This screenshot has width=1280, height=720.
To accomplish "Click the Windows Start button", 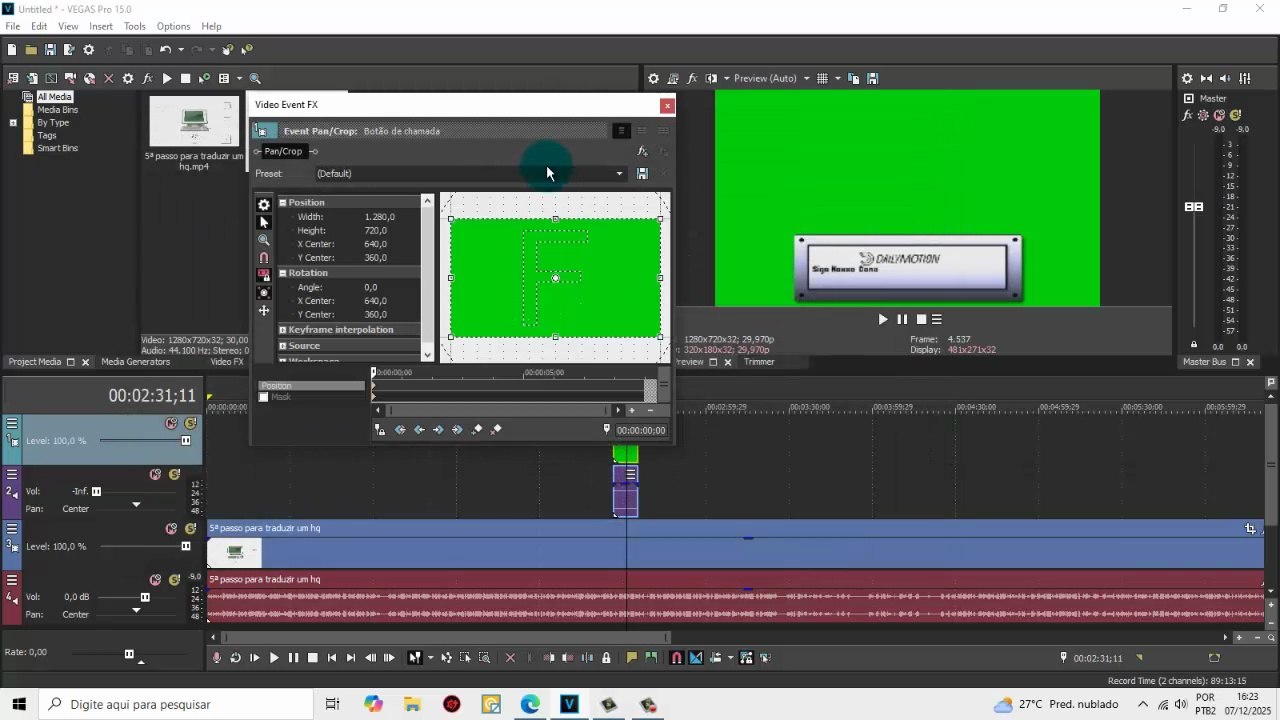I will tap(19, 705).
